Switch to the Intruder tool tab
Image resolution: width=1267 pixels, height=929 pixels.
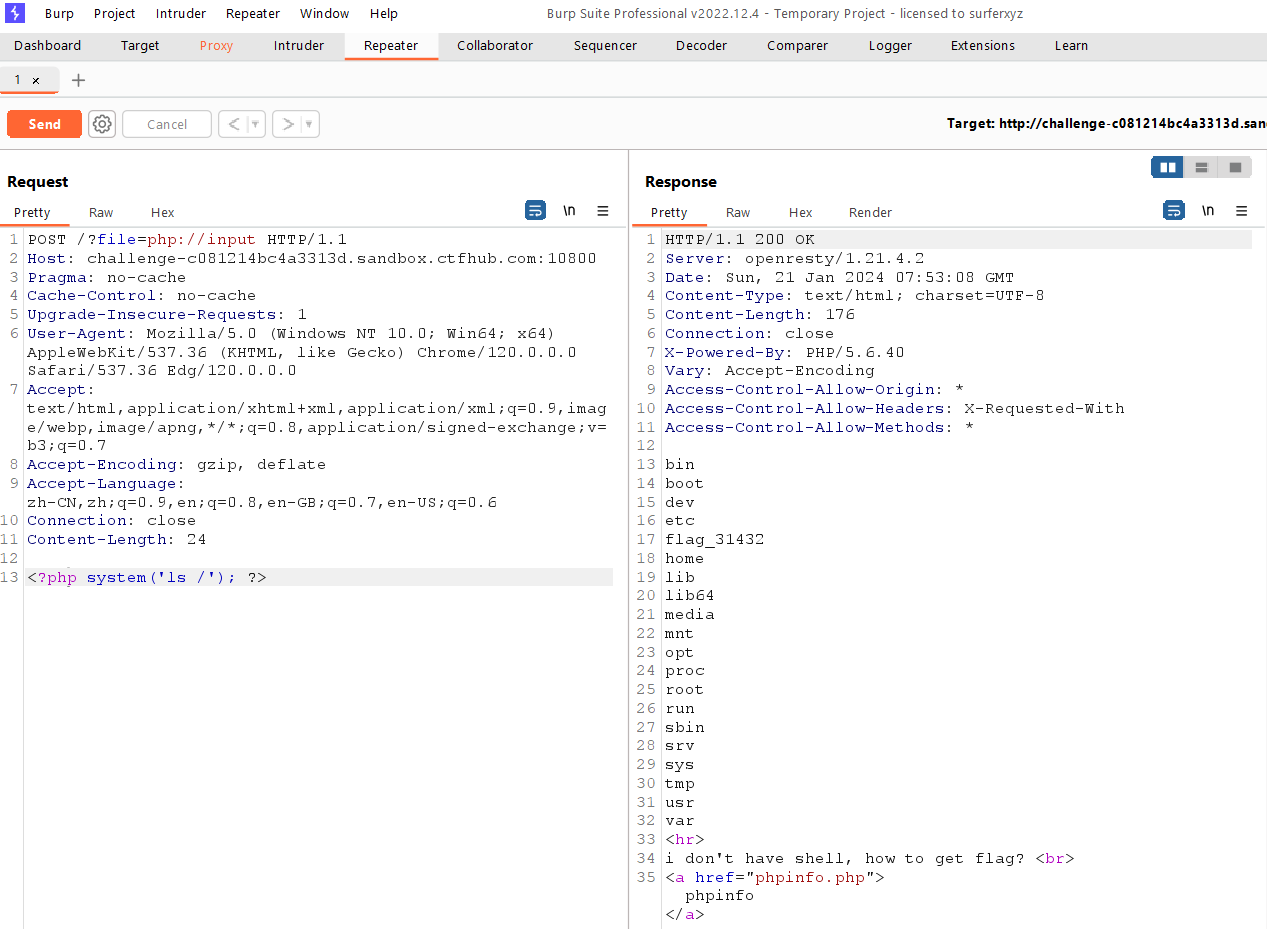[299, 46]
